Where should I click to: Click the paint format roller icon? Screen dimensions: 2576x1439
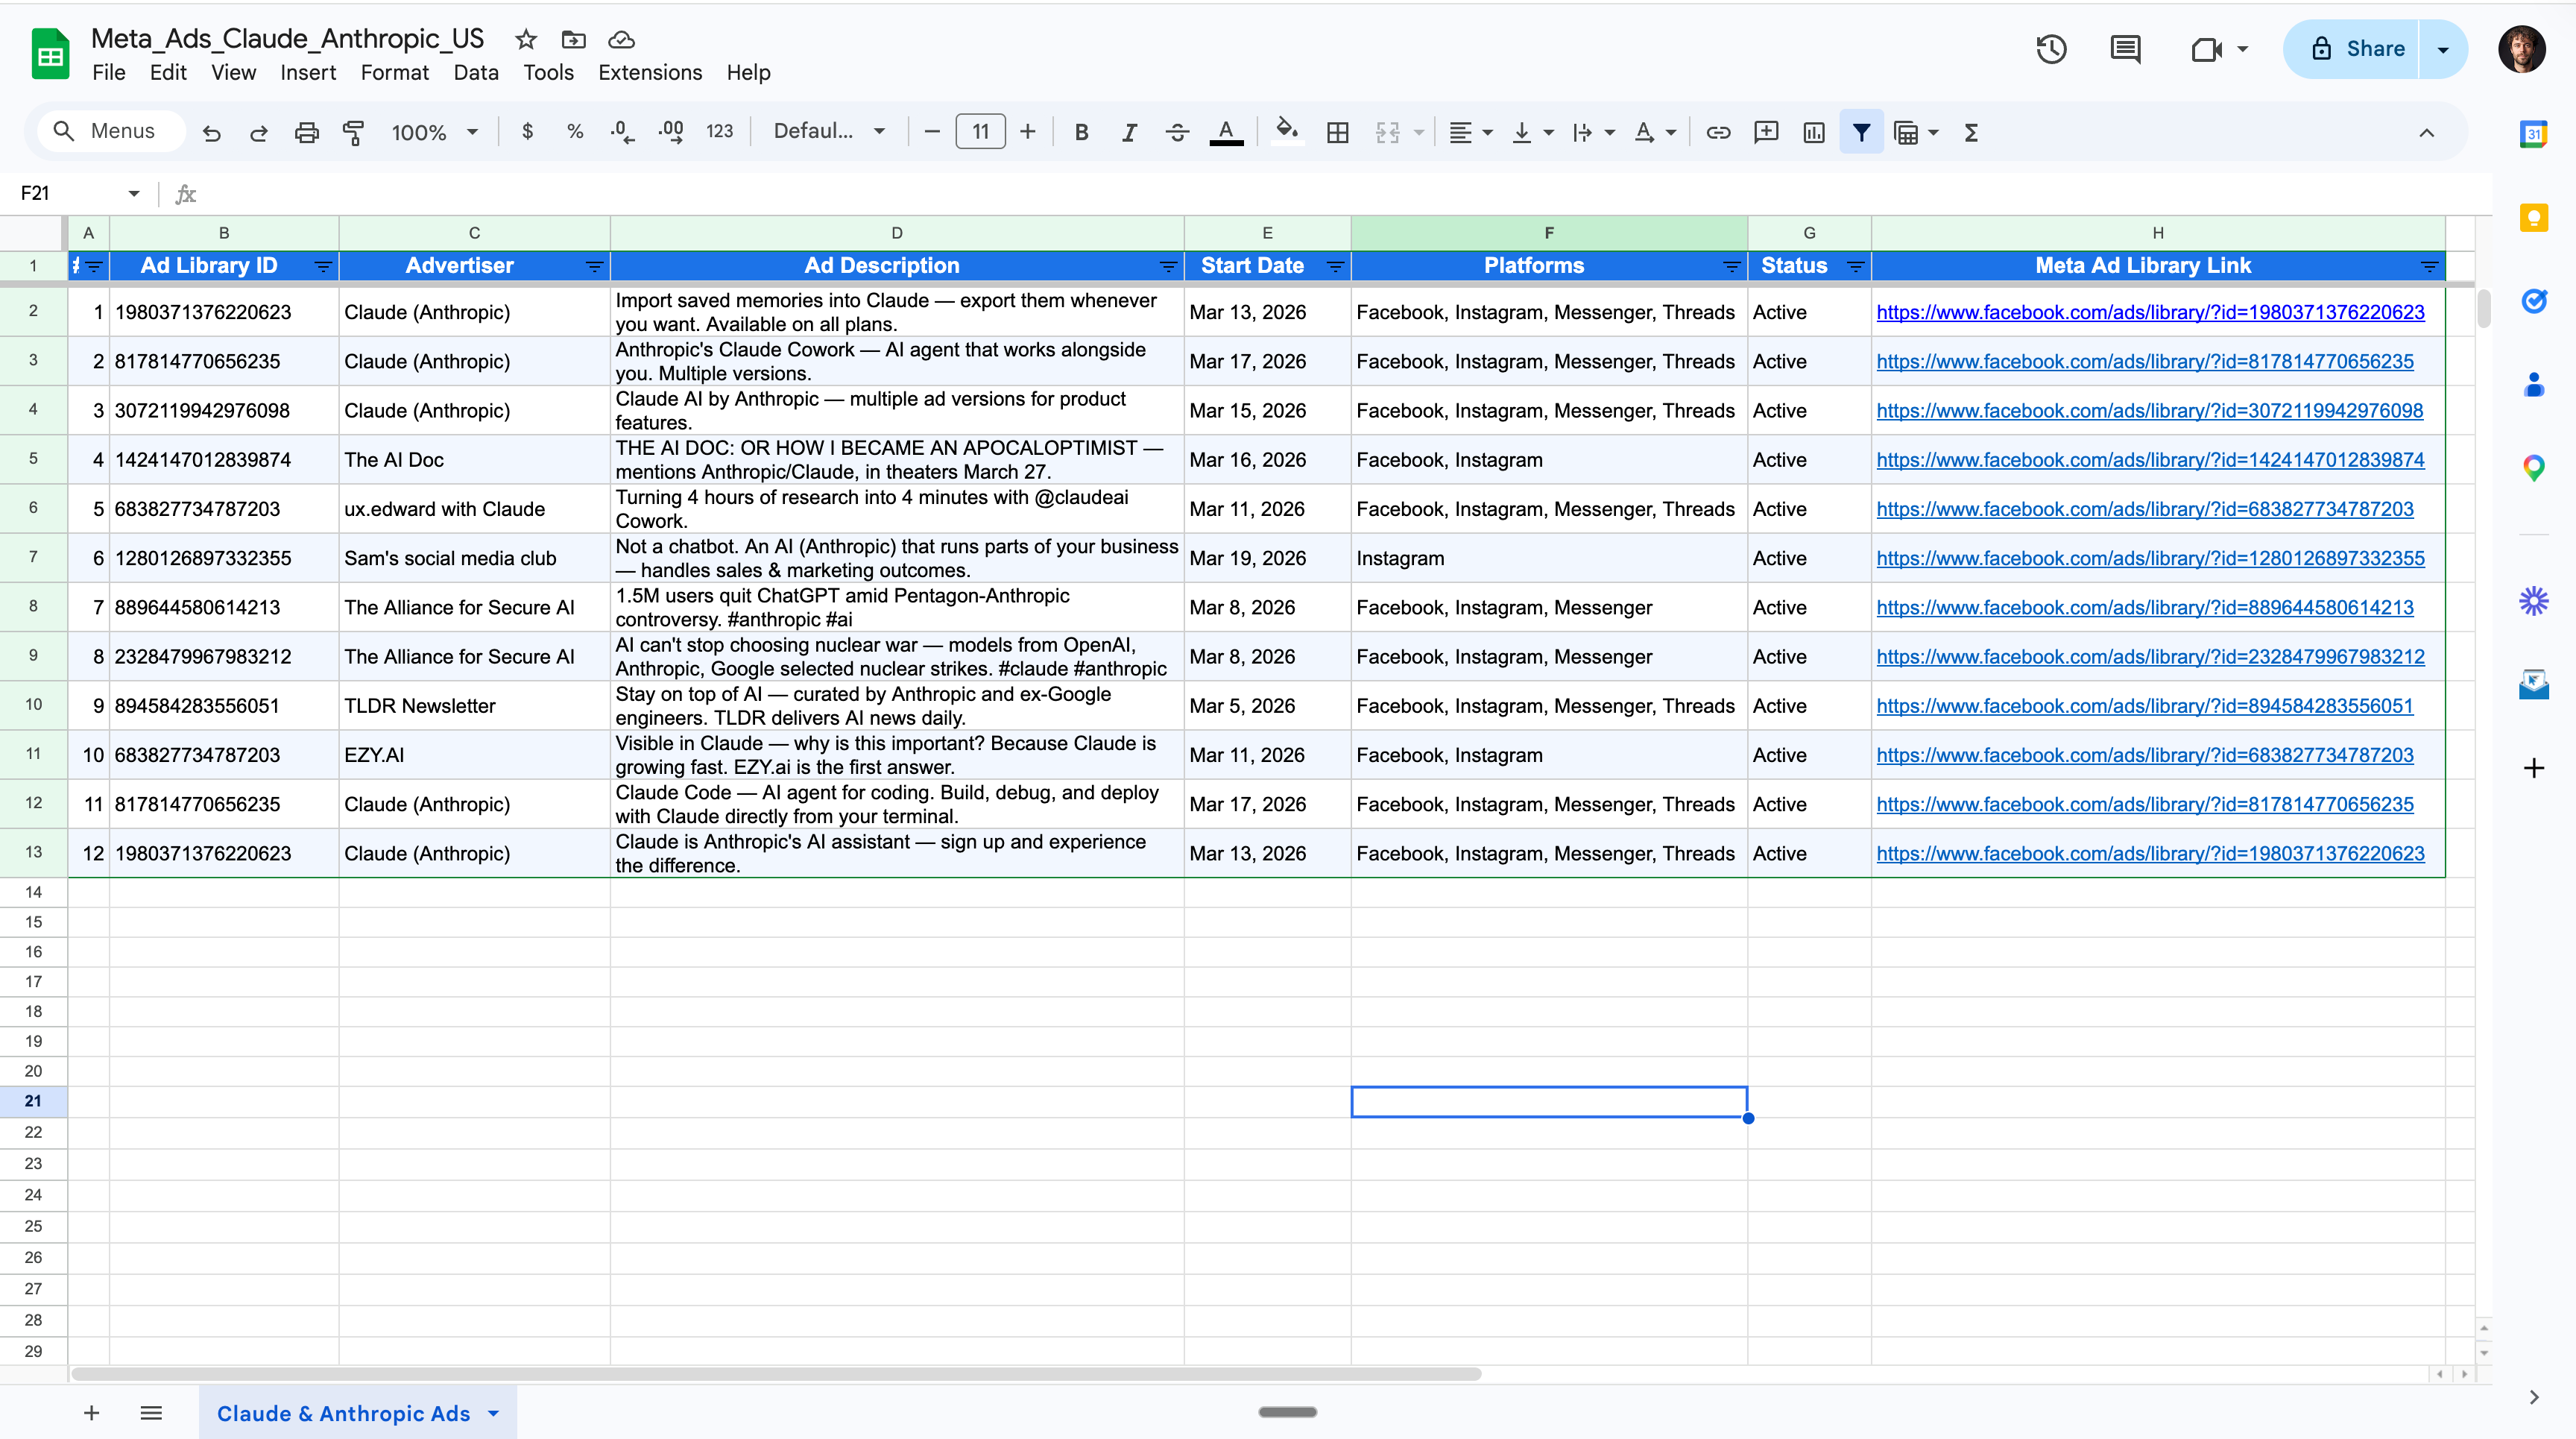353,132
